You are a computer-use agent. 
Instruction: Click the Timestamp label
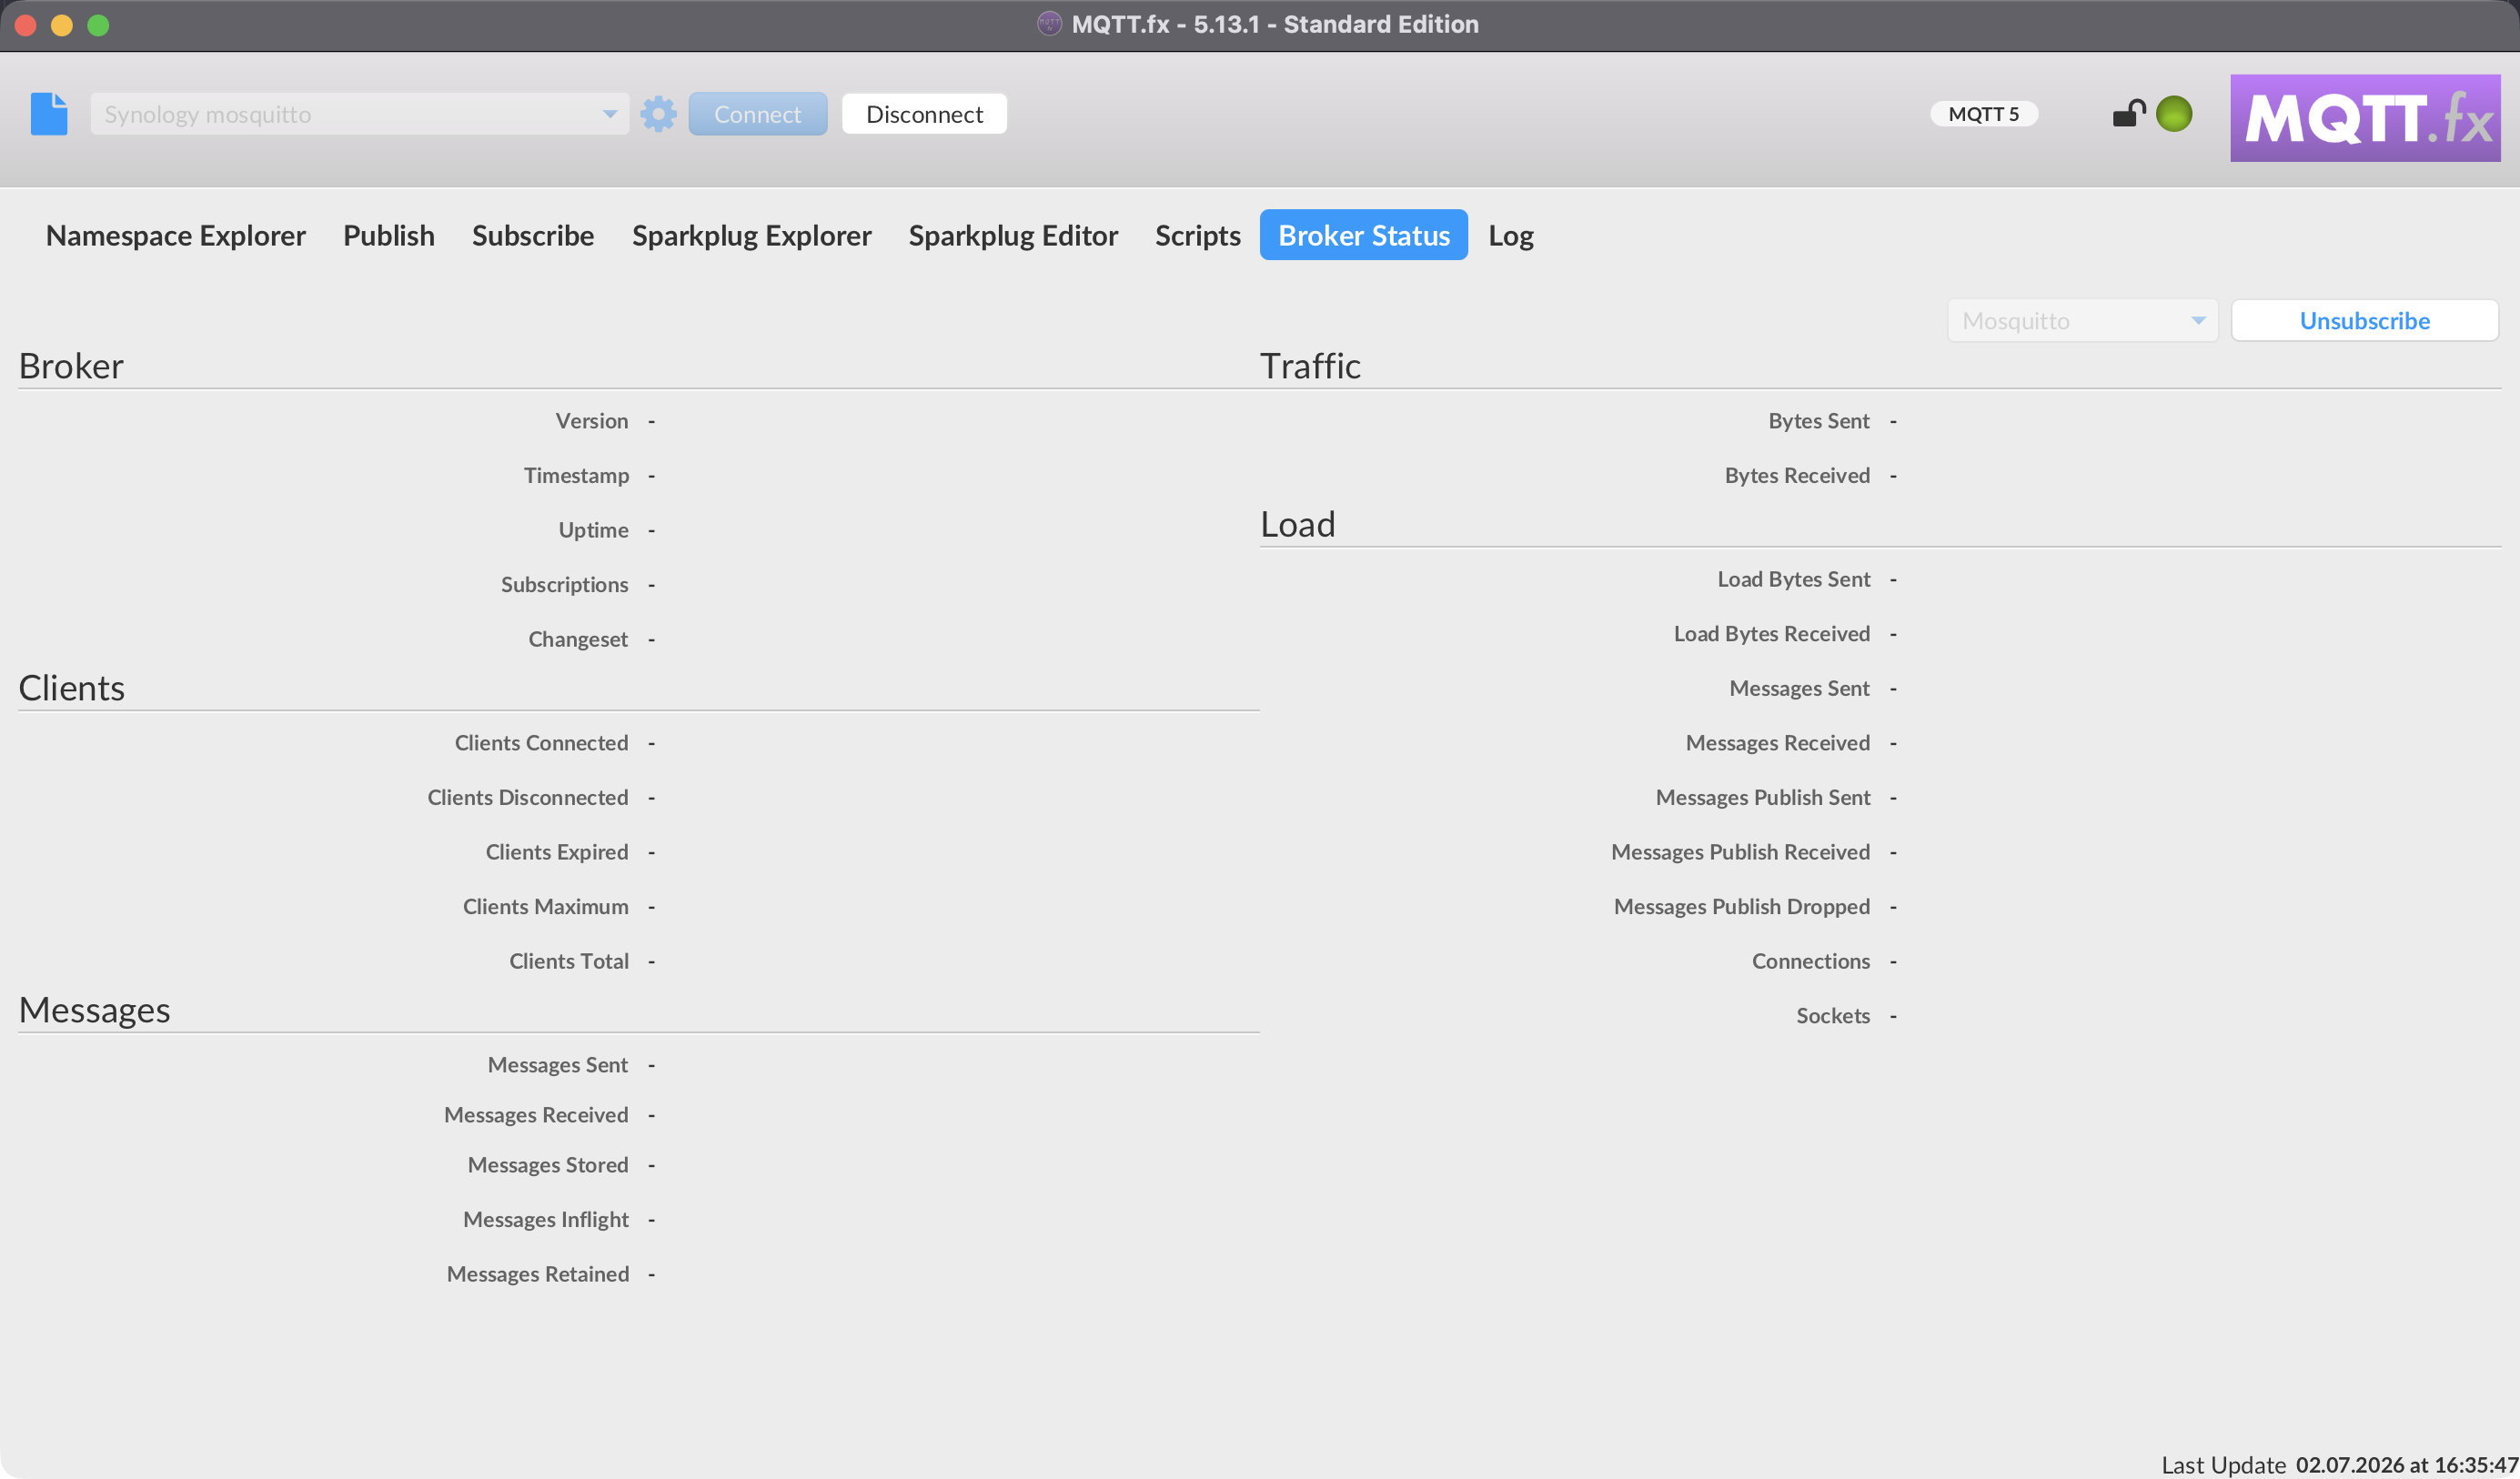577,475
